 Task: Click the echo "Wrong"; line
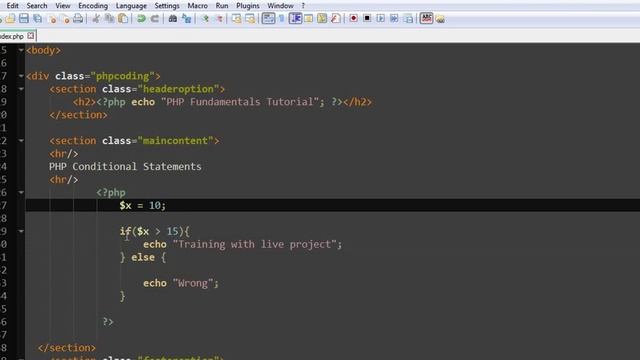pos(181,283)
